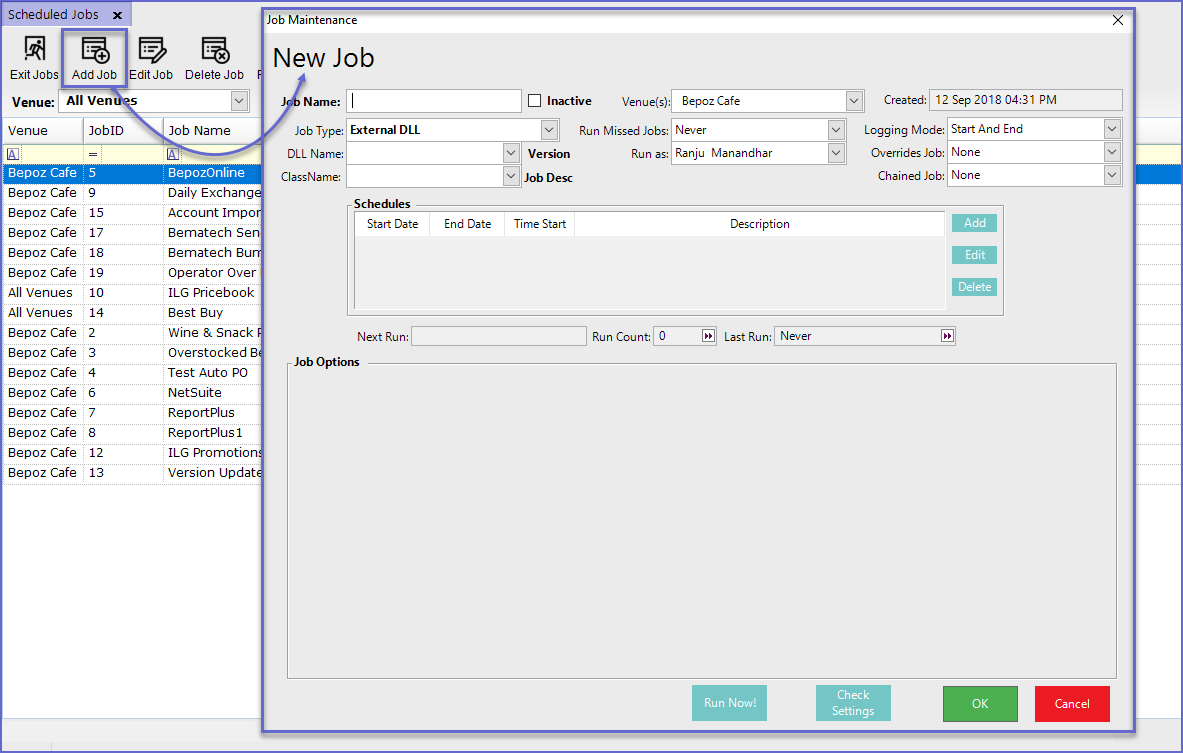Click the Job Name column filter icon
The width and height of the screenshot is (1183, 753).
(173, 154)
